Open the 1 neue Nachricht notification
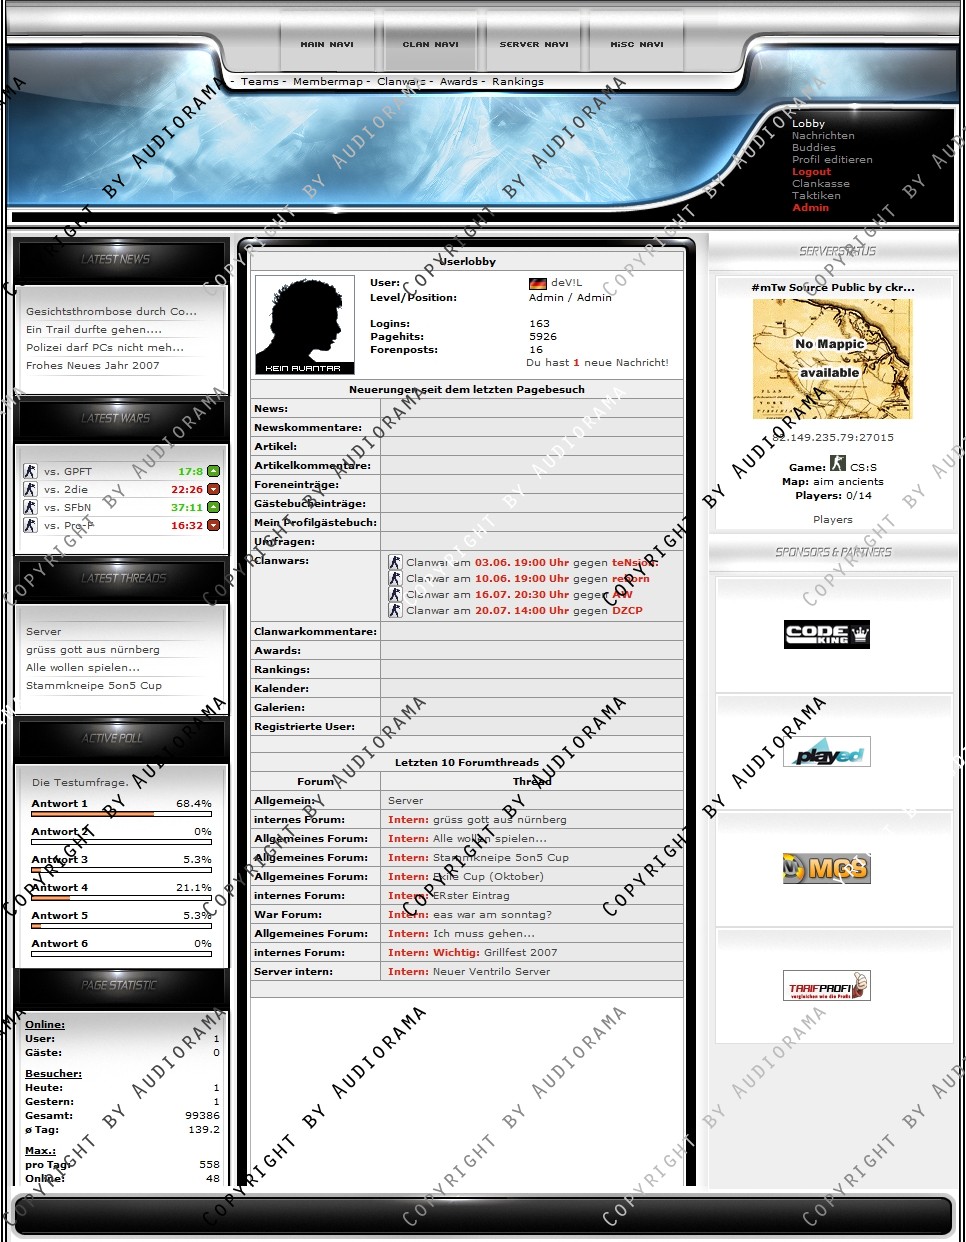This screenshot has width=966, height=1242. (x=597, y=363)
